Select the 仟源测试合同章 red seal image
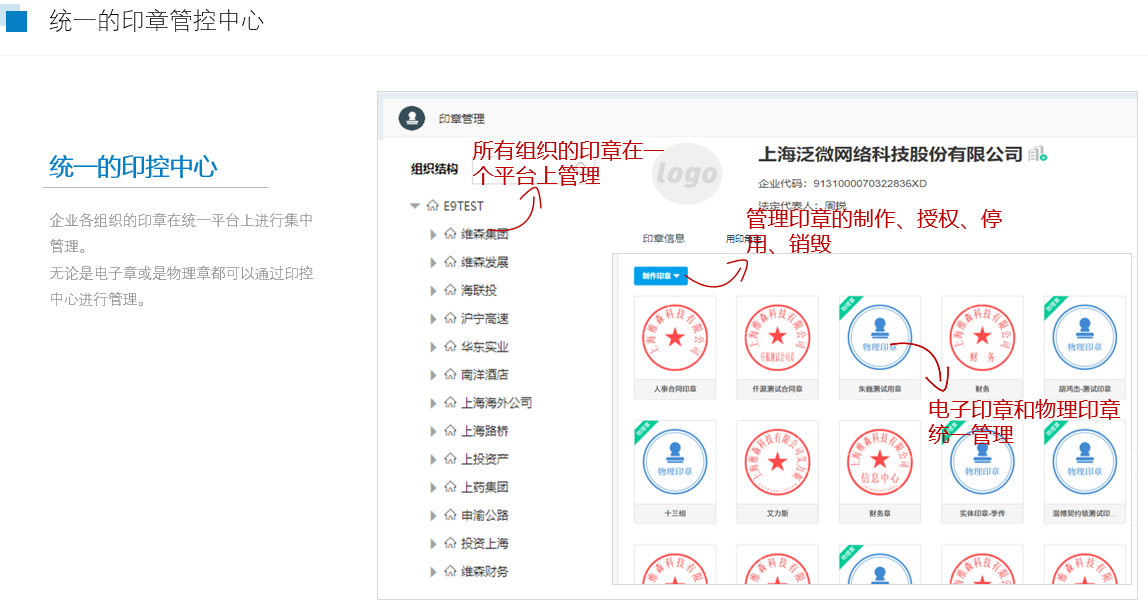 (778, 337)
